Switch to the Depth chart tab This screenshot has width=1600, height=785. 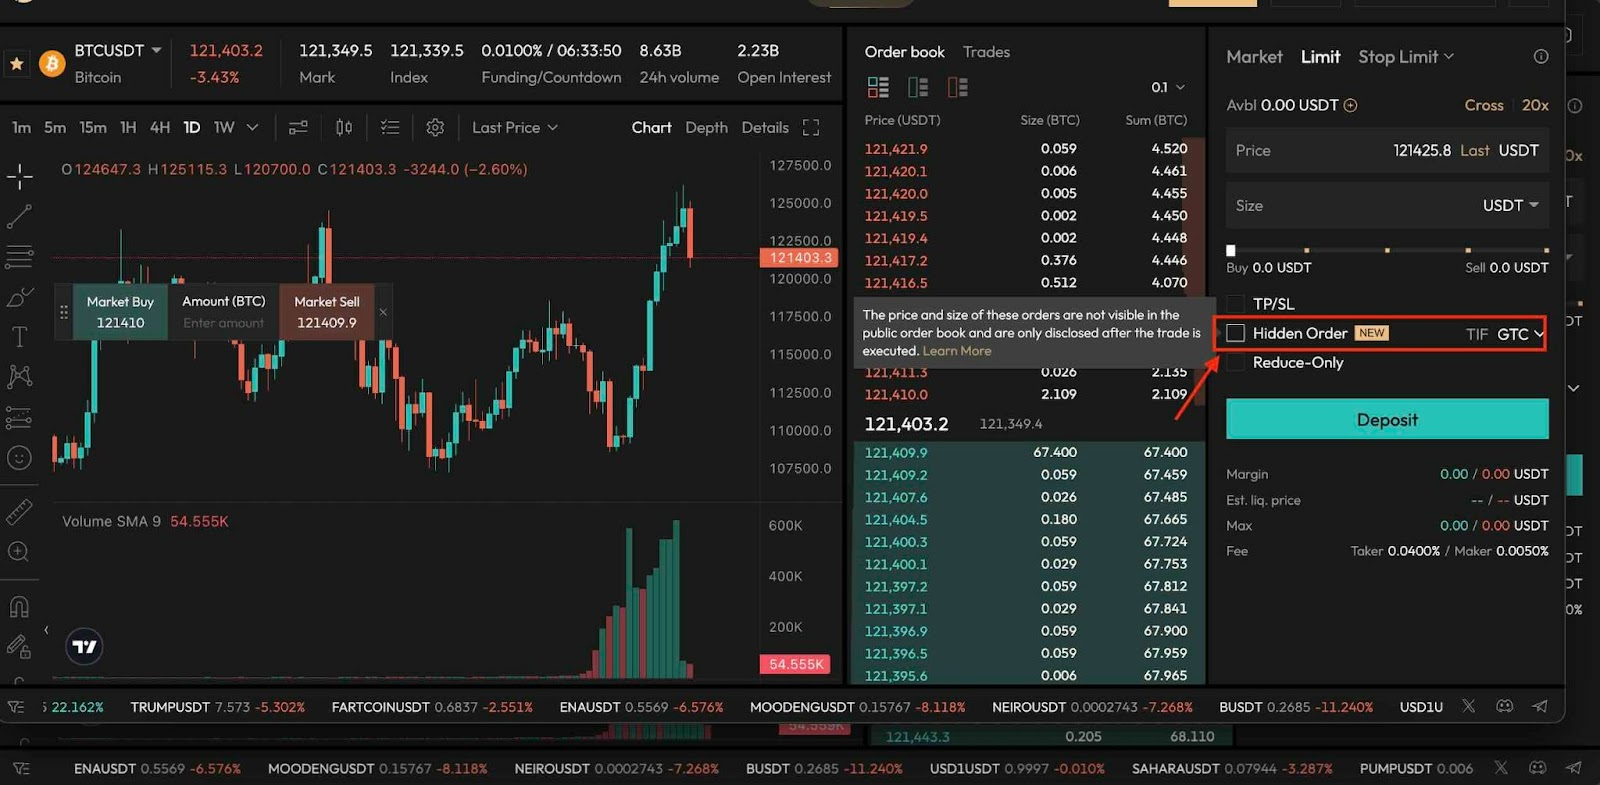(x=706, y=128)
